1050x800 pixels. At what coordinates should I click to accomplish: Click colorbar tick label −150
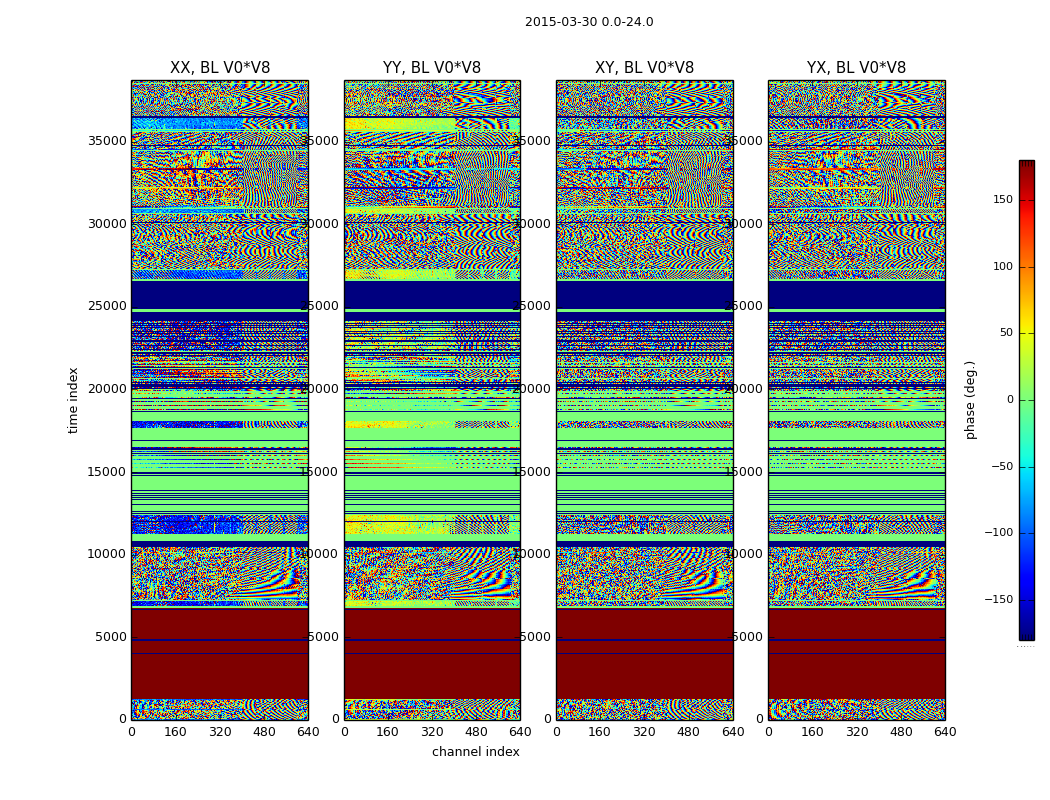[x=998, y=599]
